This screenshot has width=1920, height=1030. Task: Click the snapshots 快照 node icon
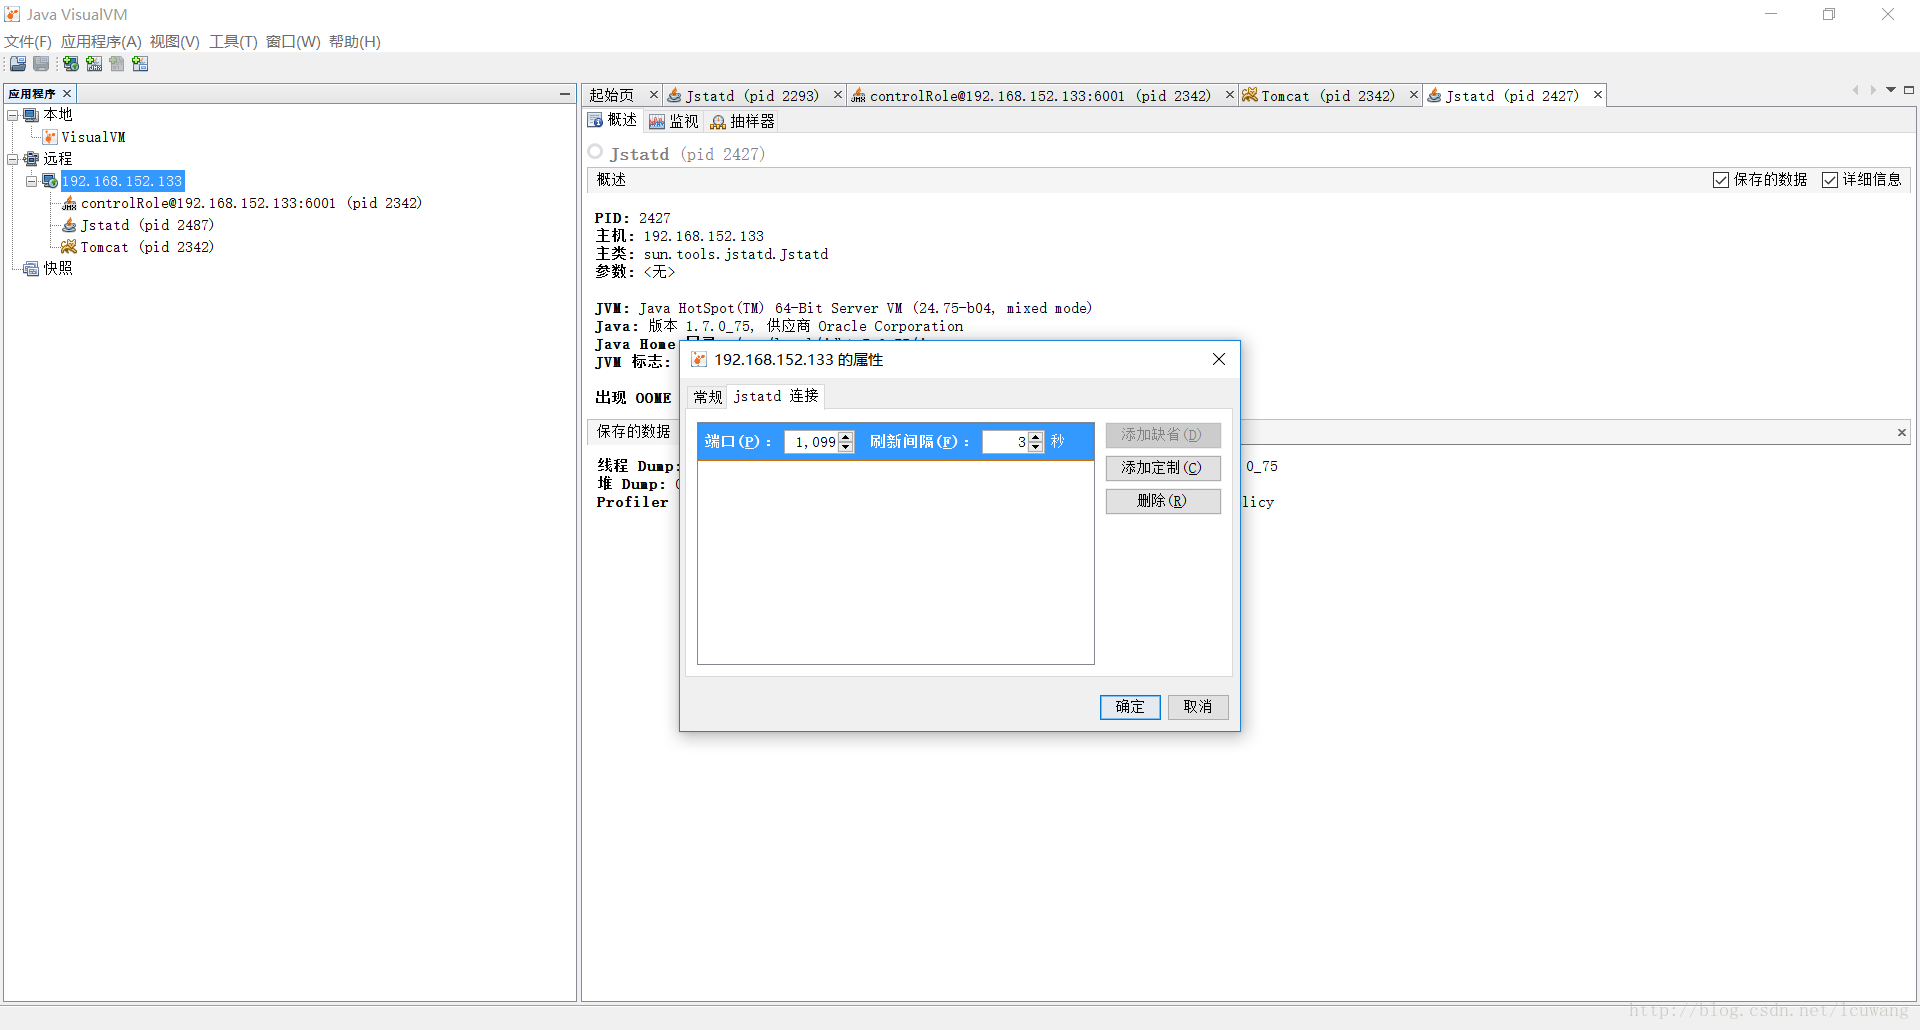(x=32, y=269)
